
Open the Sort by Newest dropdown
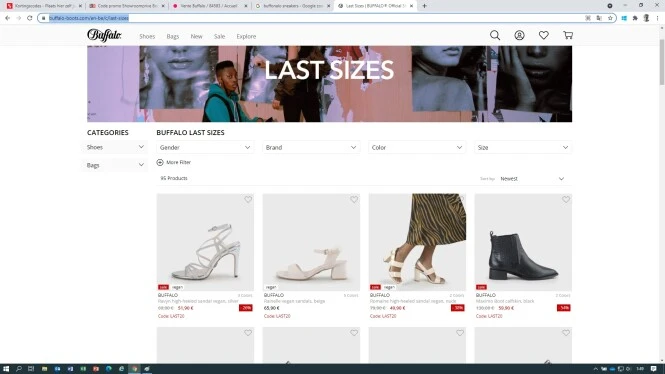pyautogui.click(x=532, y=179)
